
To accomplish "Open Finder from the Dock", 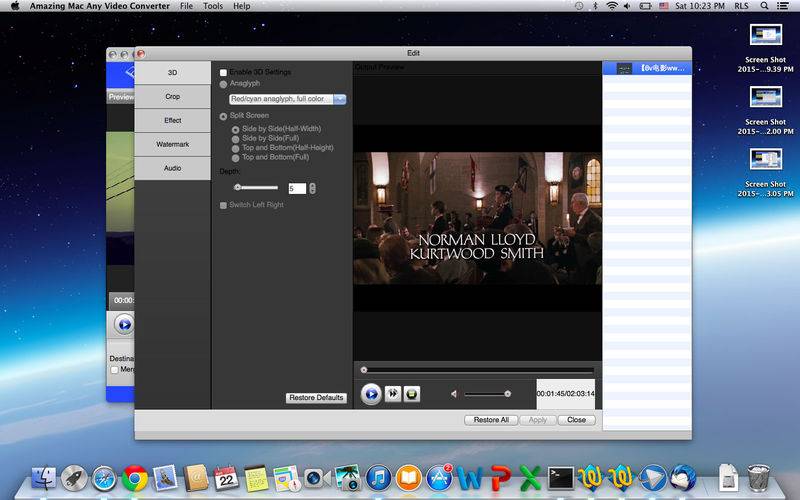I will (44, 478).
